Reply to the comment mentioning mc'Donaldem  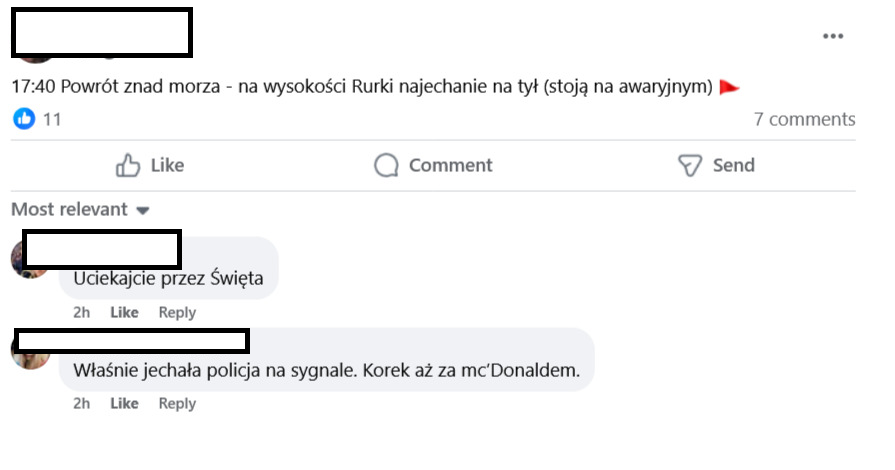click(x=177, y=403)
